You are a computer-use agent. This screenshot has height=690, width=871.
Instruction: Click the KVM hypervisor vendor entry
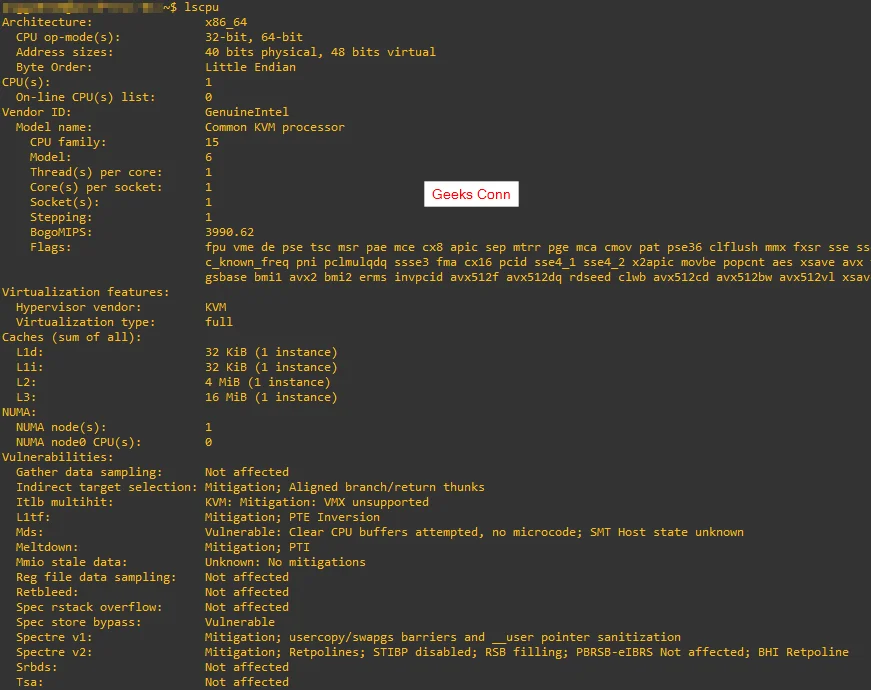pyautogui.click(x=217, y=307)
